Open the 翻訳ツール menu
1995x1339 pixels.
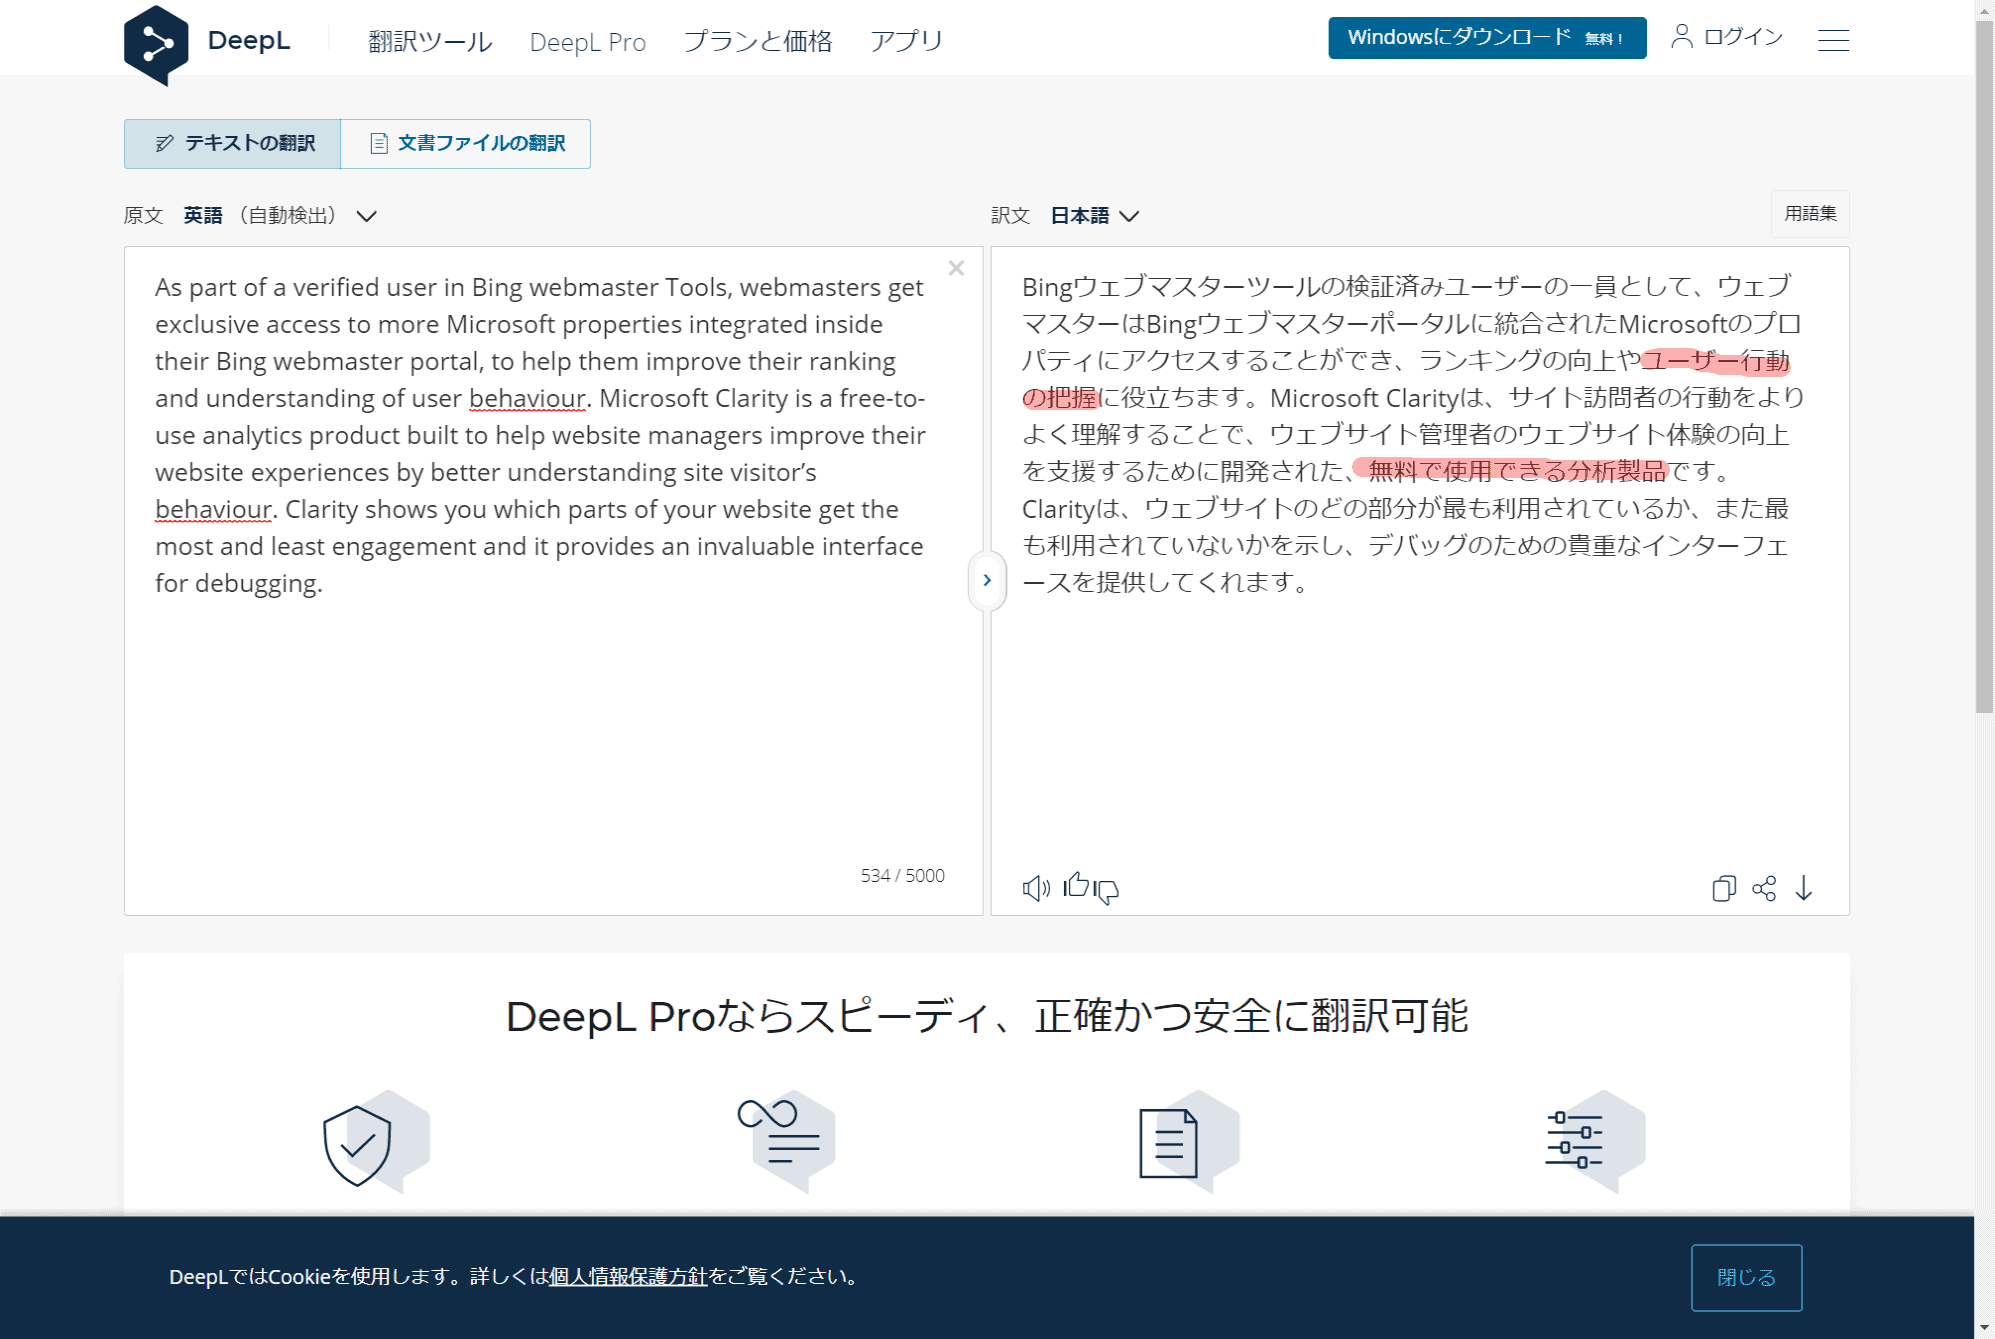[430, 41]
